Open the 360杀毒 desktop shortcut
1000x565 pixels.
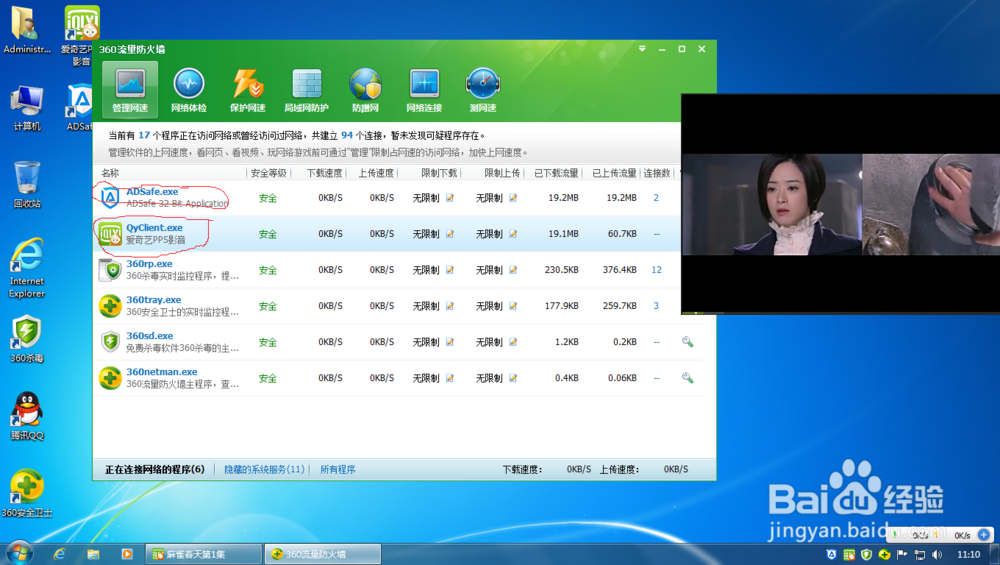pos(27,339)
